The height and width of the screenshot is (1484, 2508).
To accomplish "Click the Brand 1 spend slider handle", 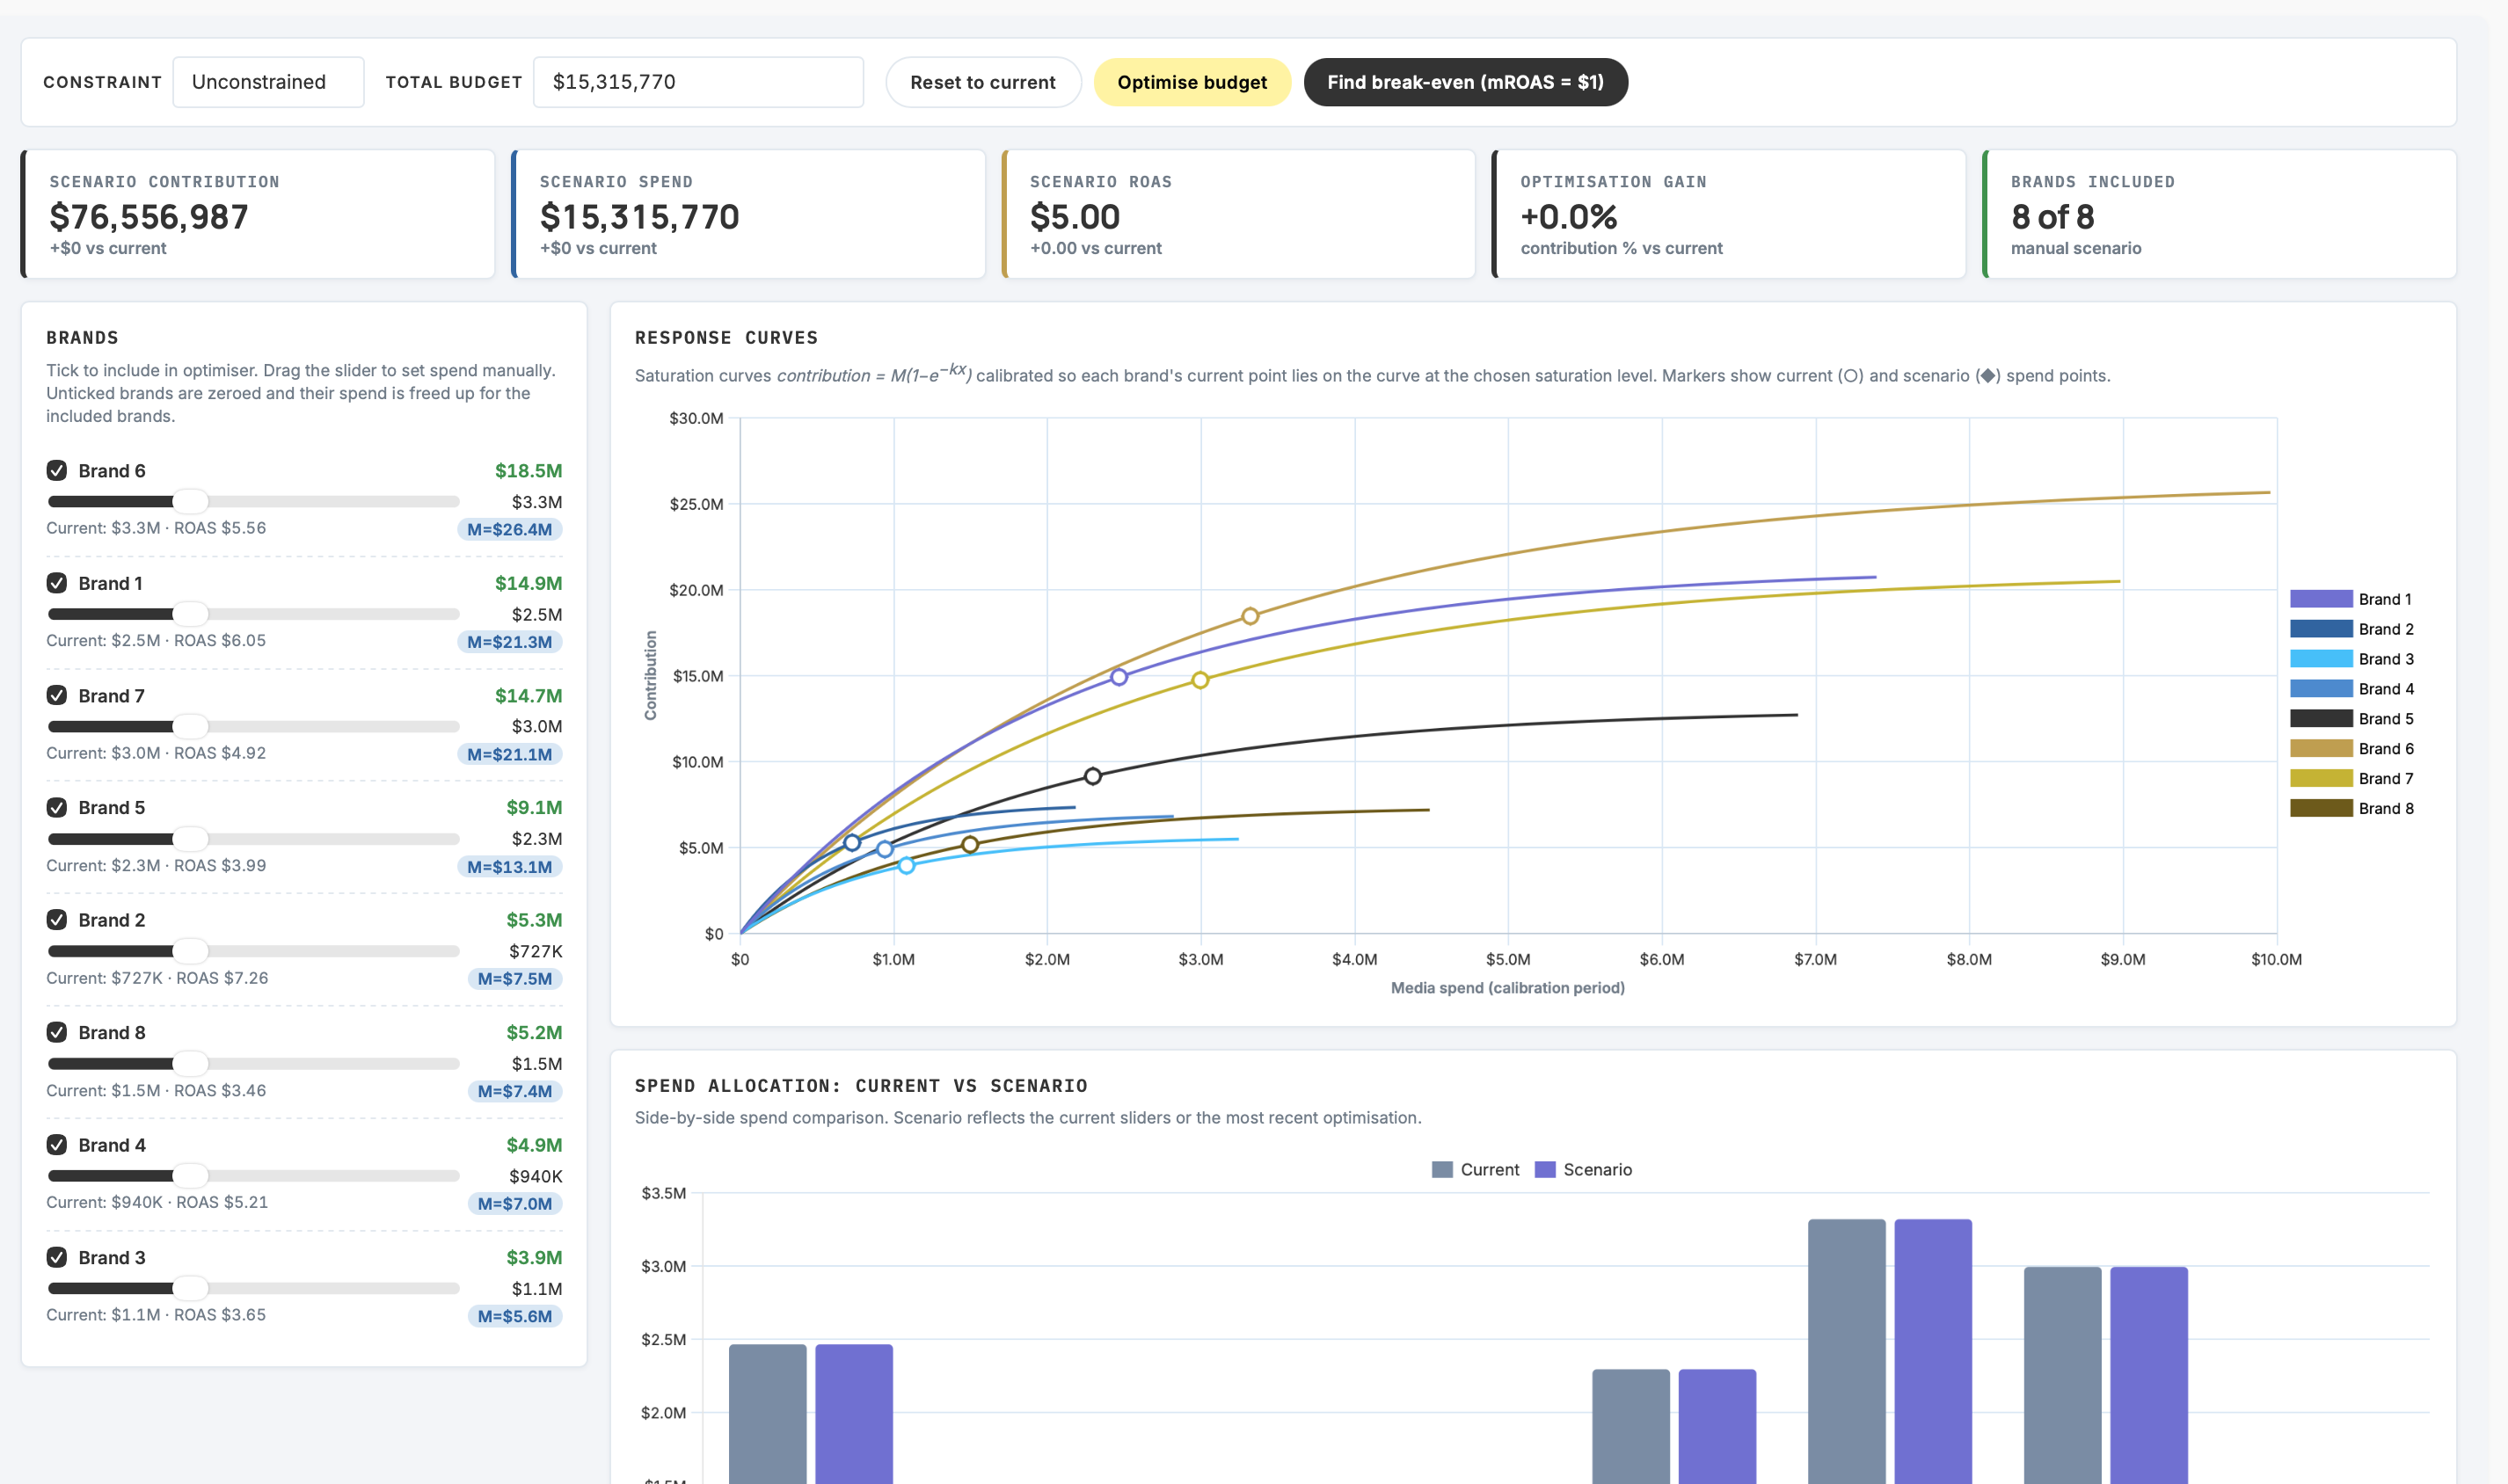I will tap(190, 614).
